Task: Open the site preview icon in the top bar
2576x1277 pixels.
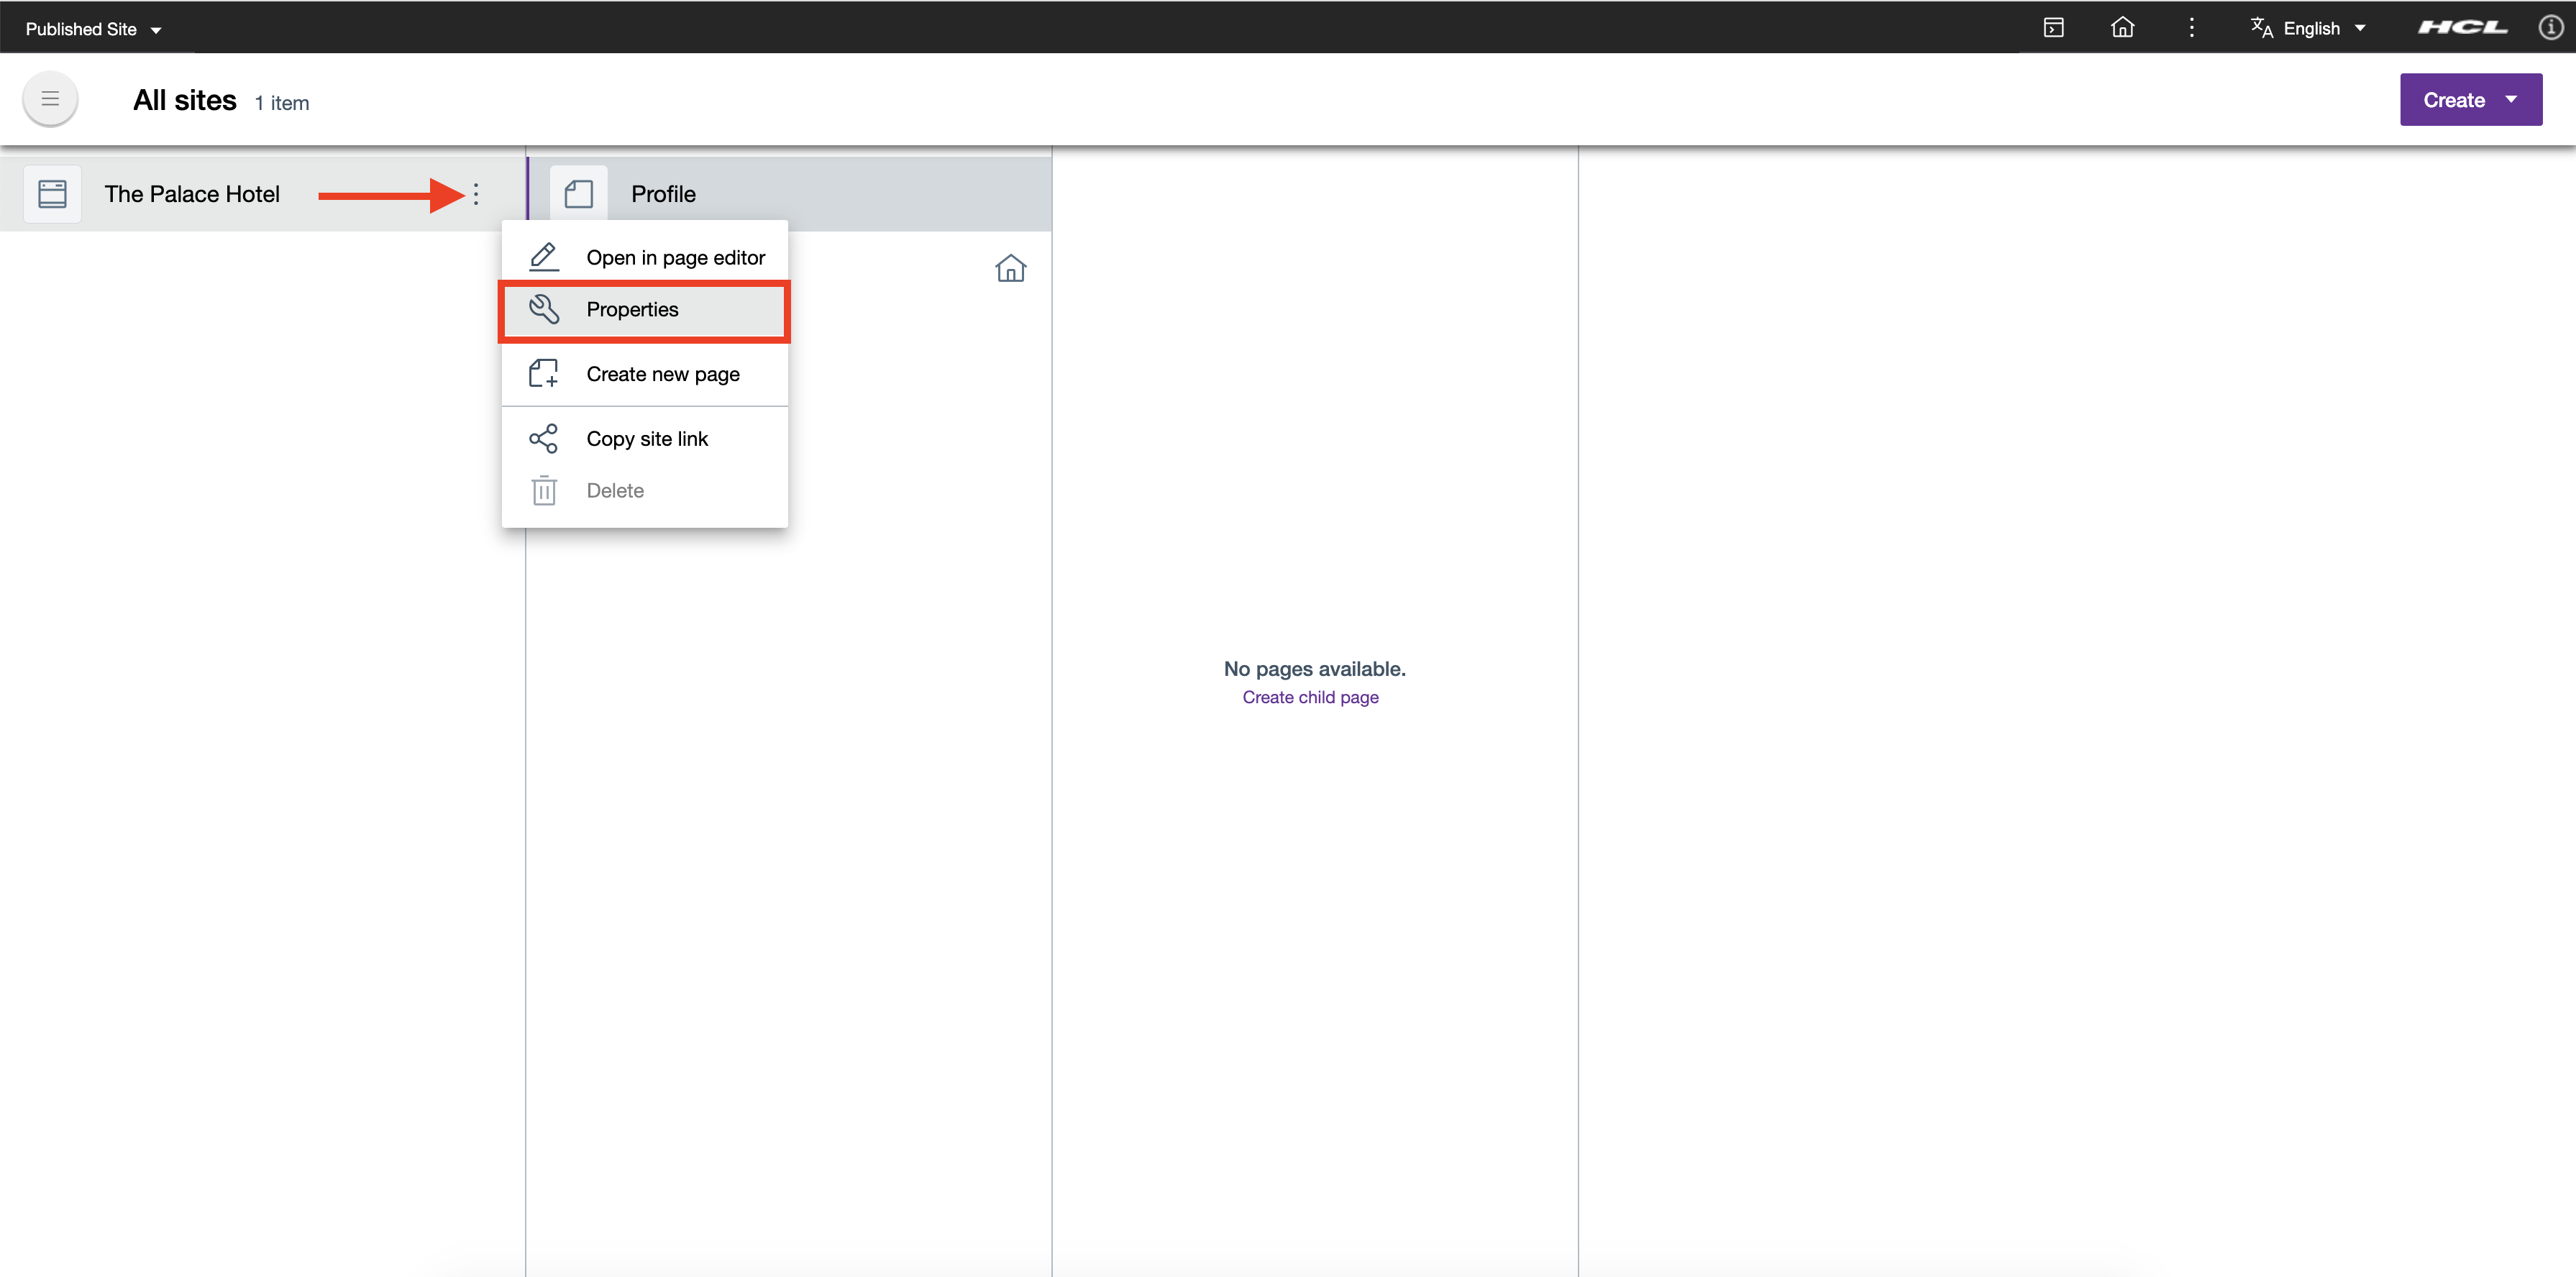Action: [x=2054, y=27]
